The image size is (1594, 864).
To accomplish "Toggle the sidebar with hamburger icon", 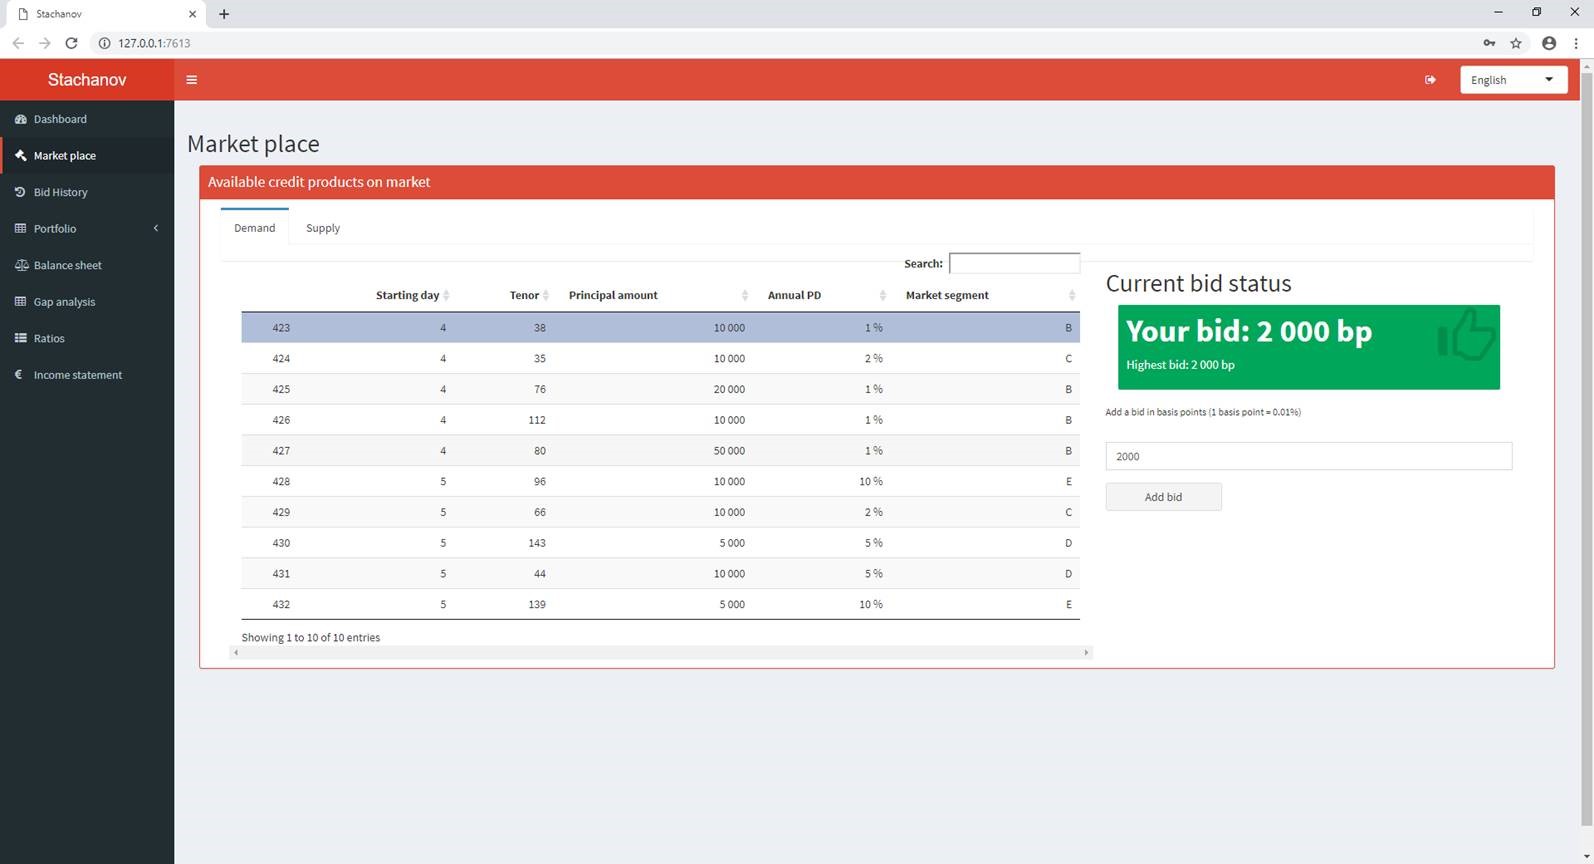I will (192, 80).
